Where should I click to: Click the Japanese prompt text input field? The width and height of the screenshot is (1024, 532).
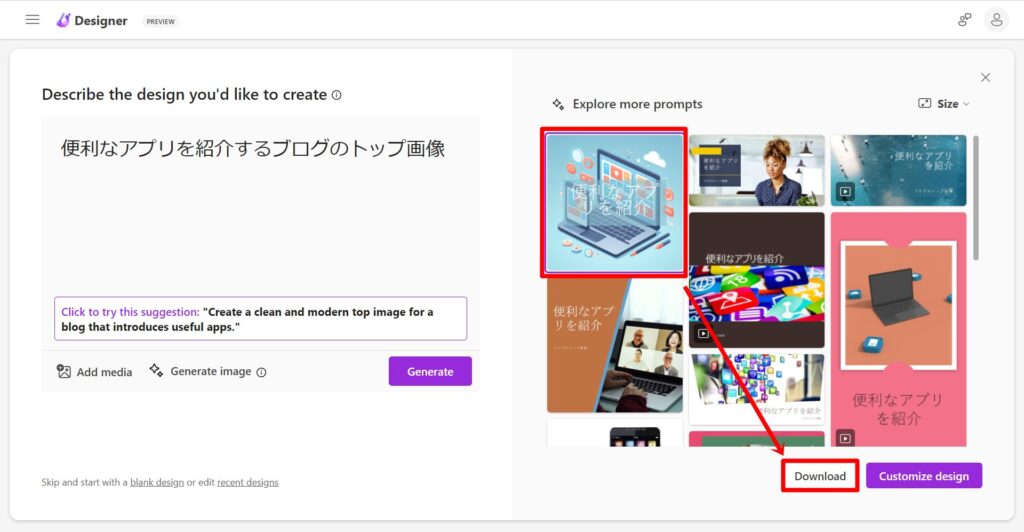coord(261,206)
